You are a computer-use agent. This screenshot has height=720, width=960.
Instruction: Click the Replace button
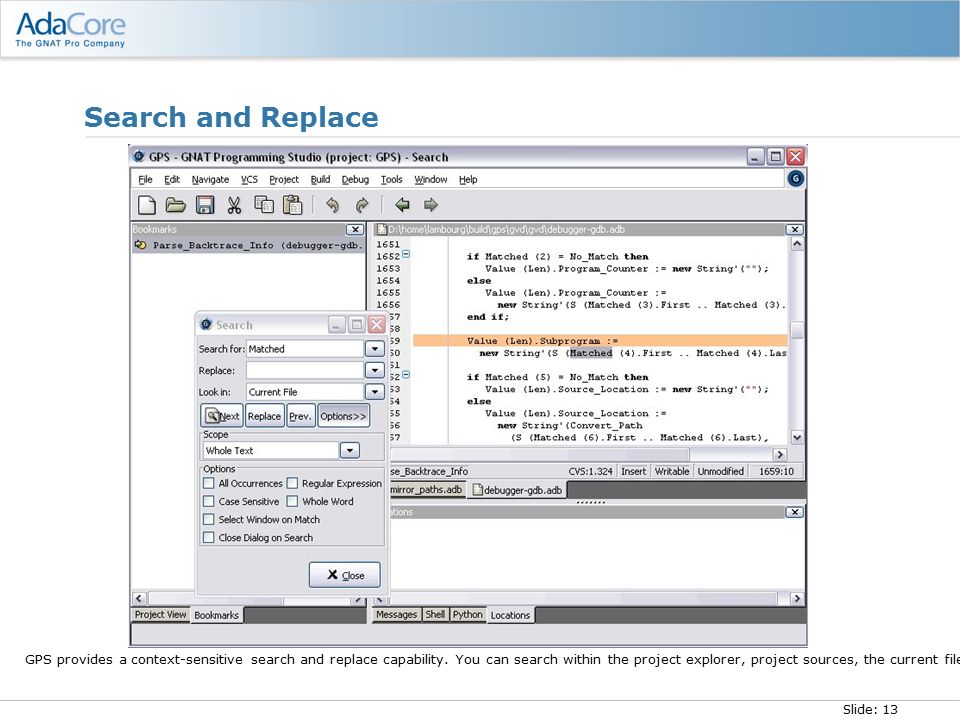tap(264, 416)
